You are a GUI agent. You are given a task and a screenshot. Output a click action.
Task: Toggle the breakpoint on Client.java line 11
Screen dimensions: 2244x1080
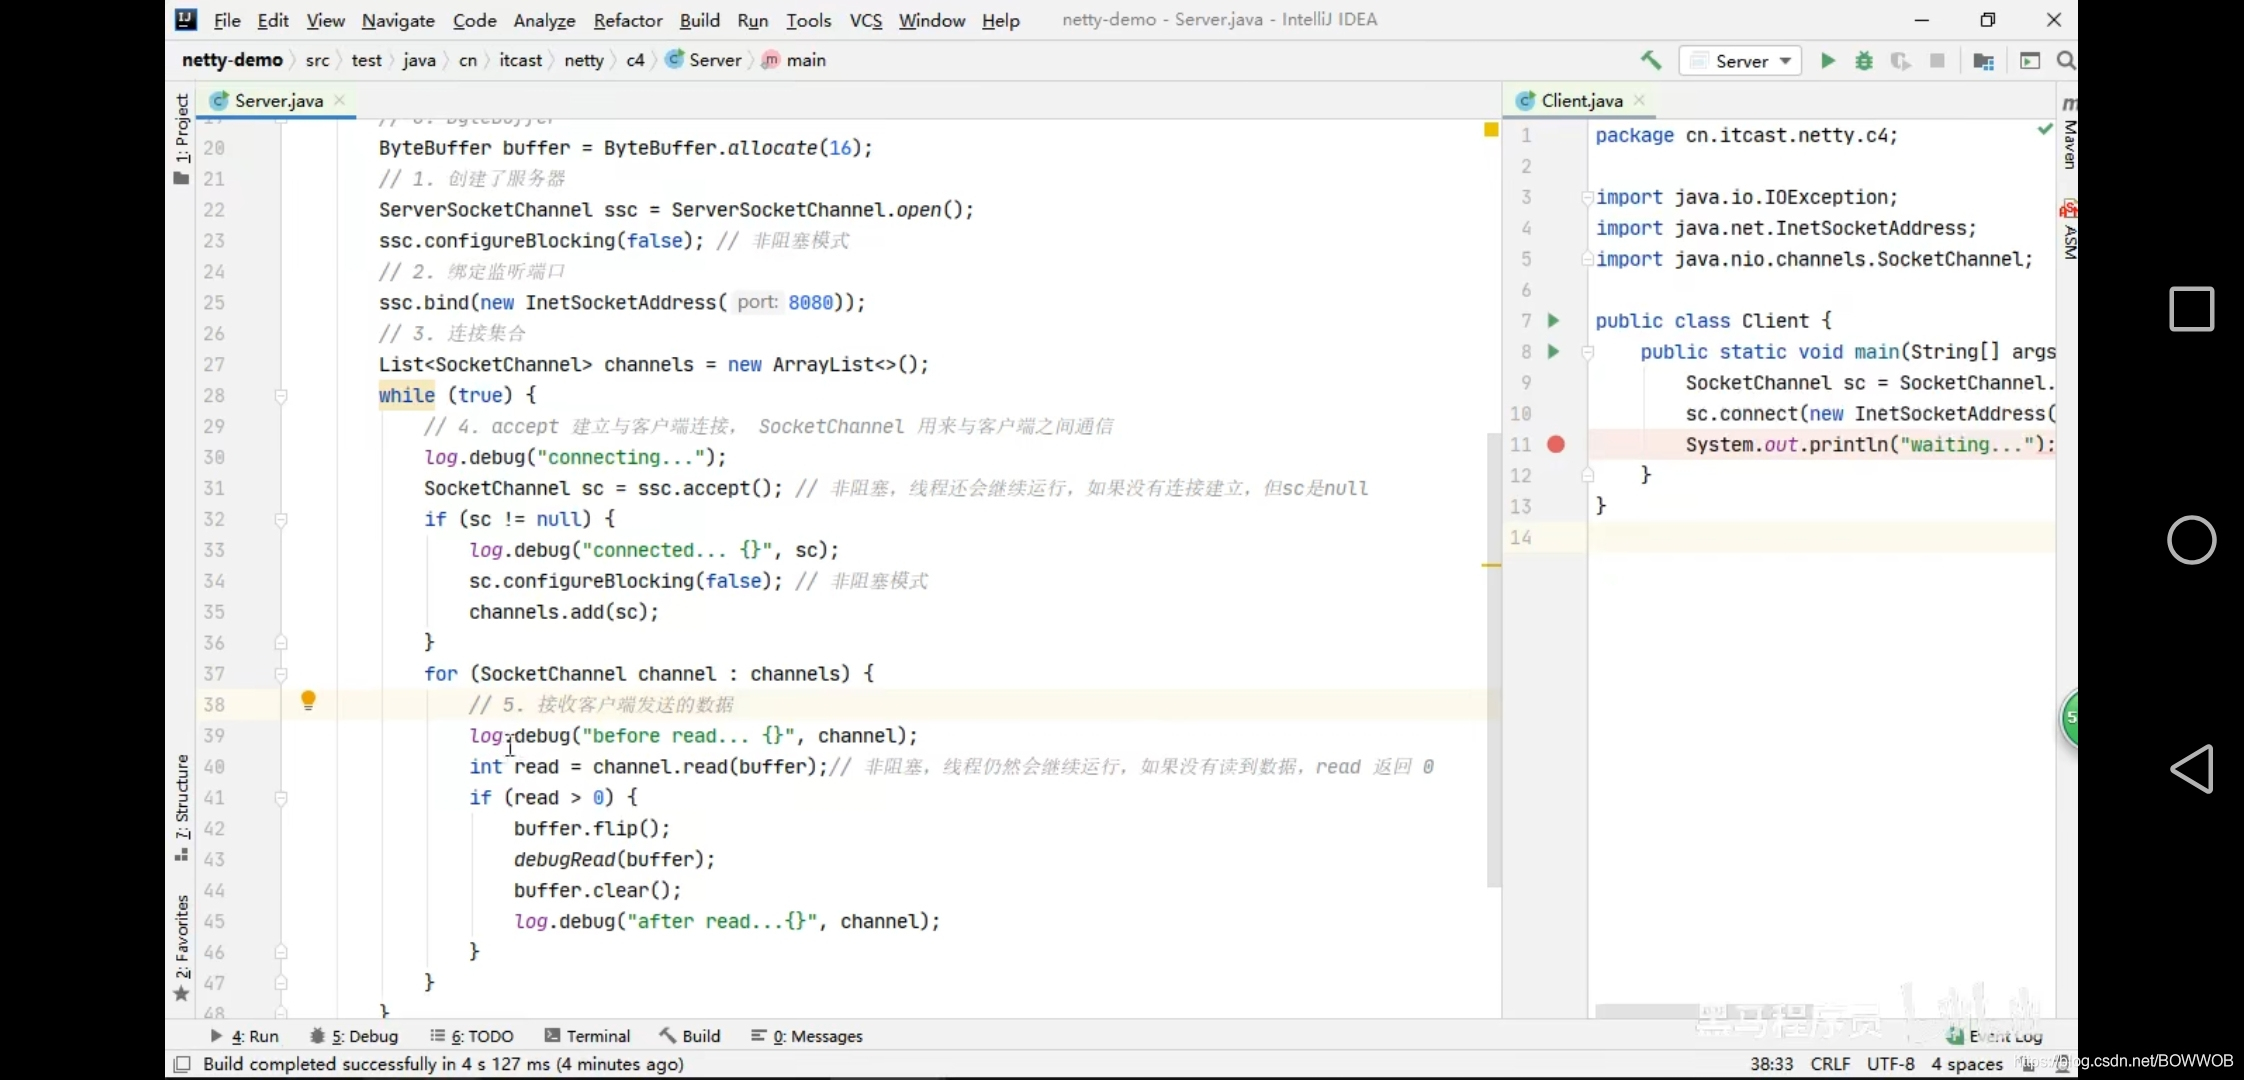[1556, 445]
